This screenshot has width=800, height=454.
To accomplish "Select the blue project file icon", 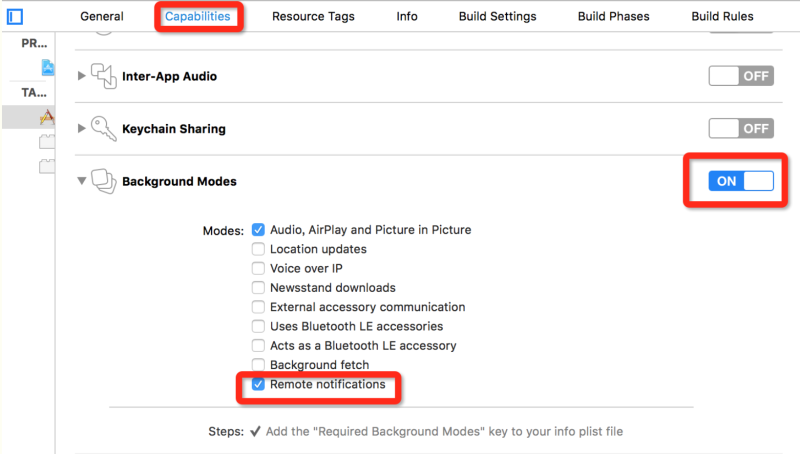I will [48, 68].
